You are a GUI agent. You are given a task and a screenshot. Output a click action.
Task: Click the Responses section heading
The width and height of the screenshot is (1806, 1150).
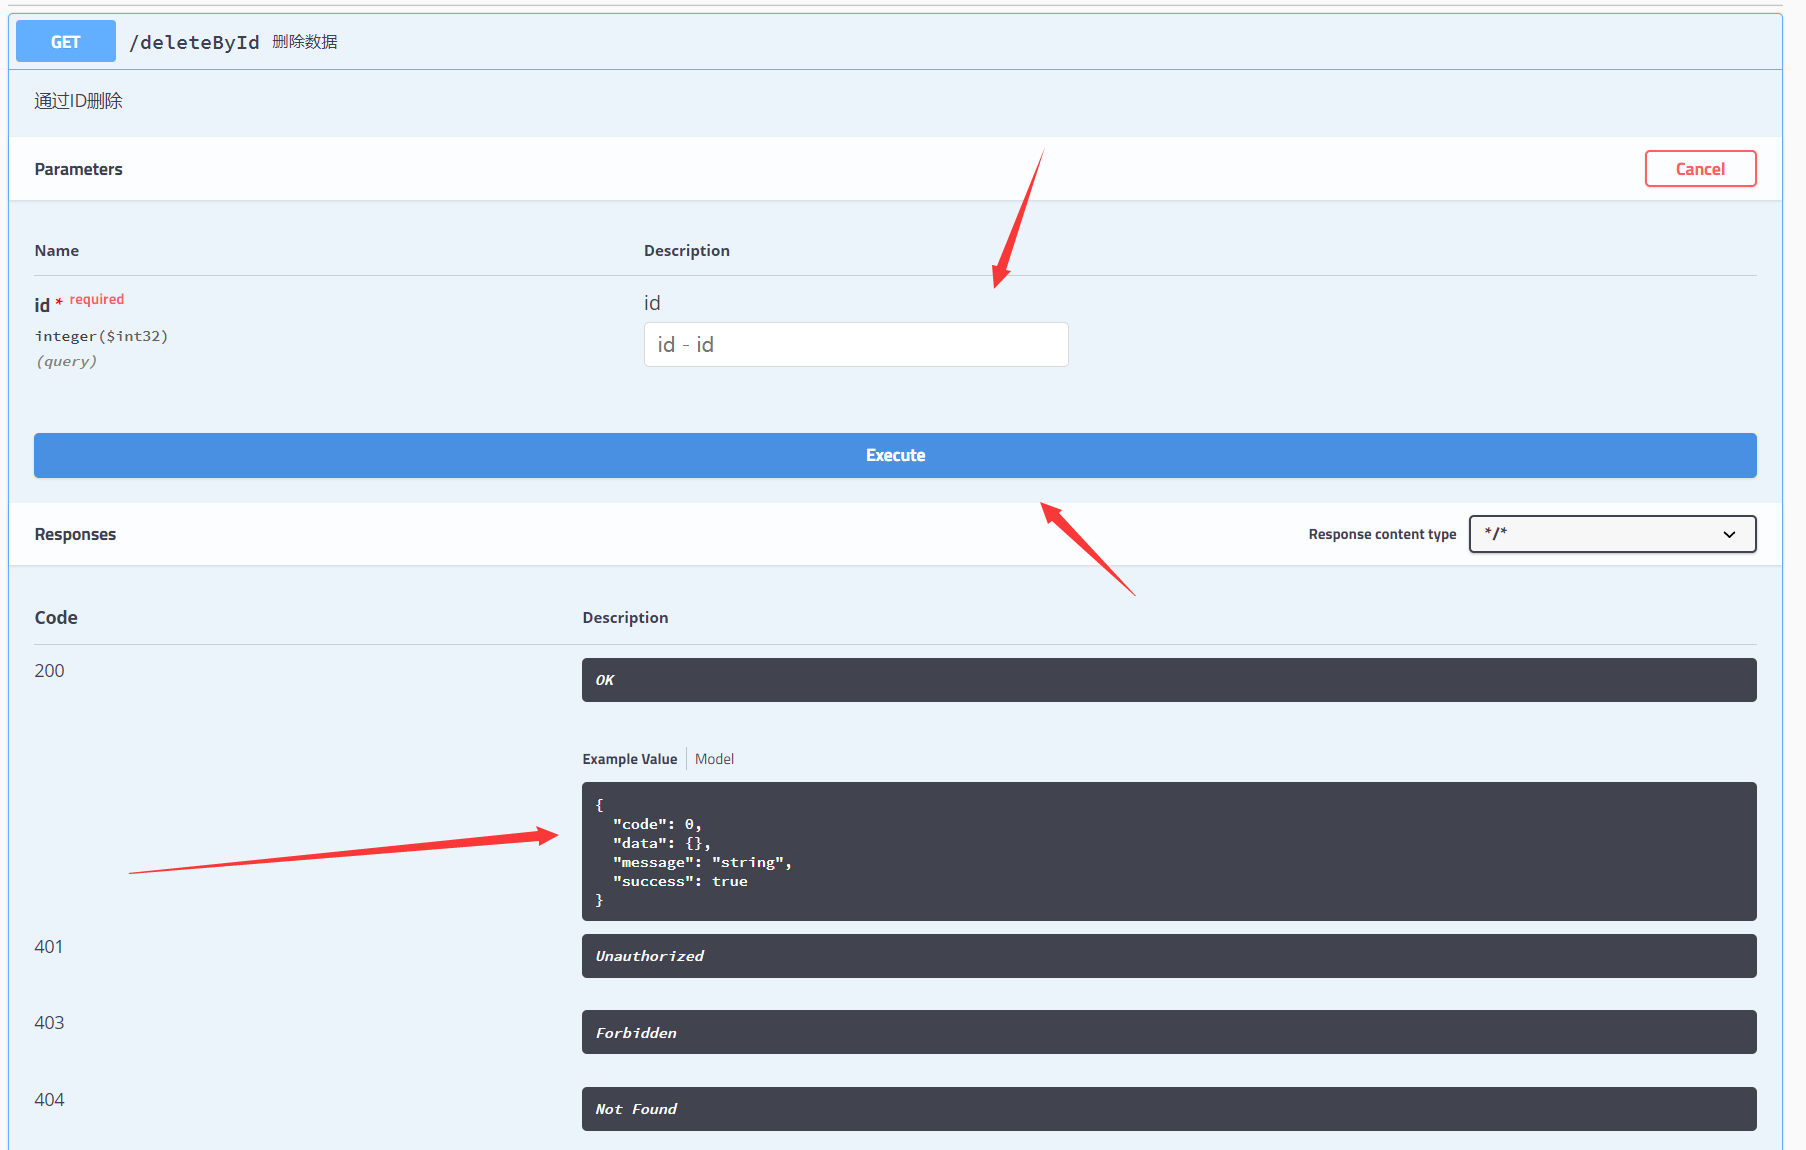75,534
